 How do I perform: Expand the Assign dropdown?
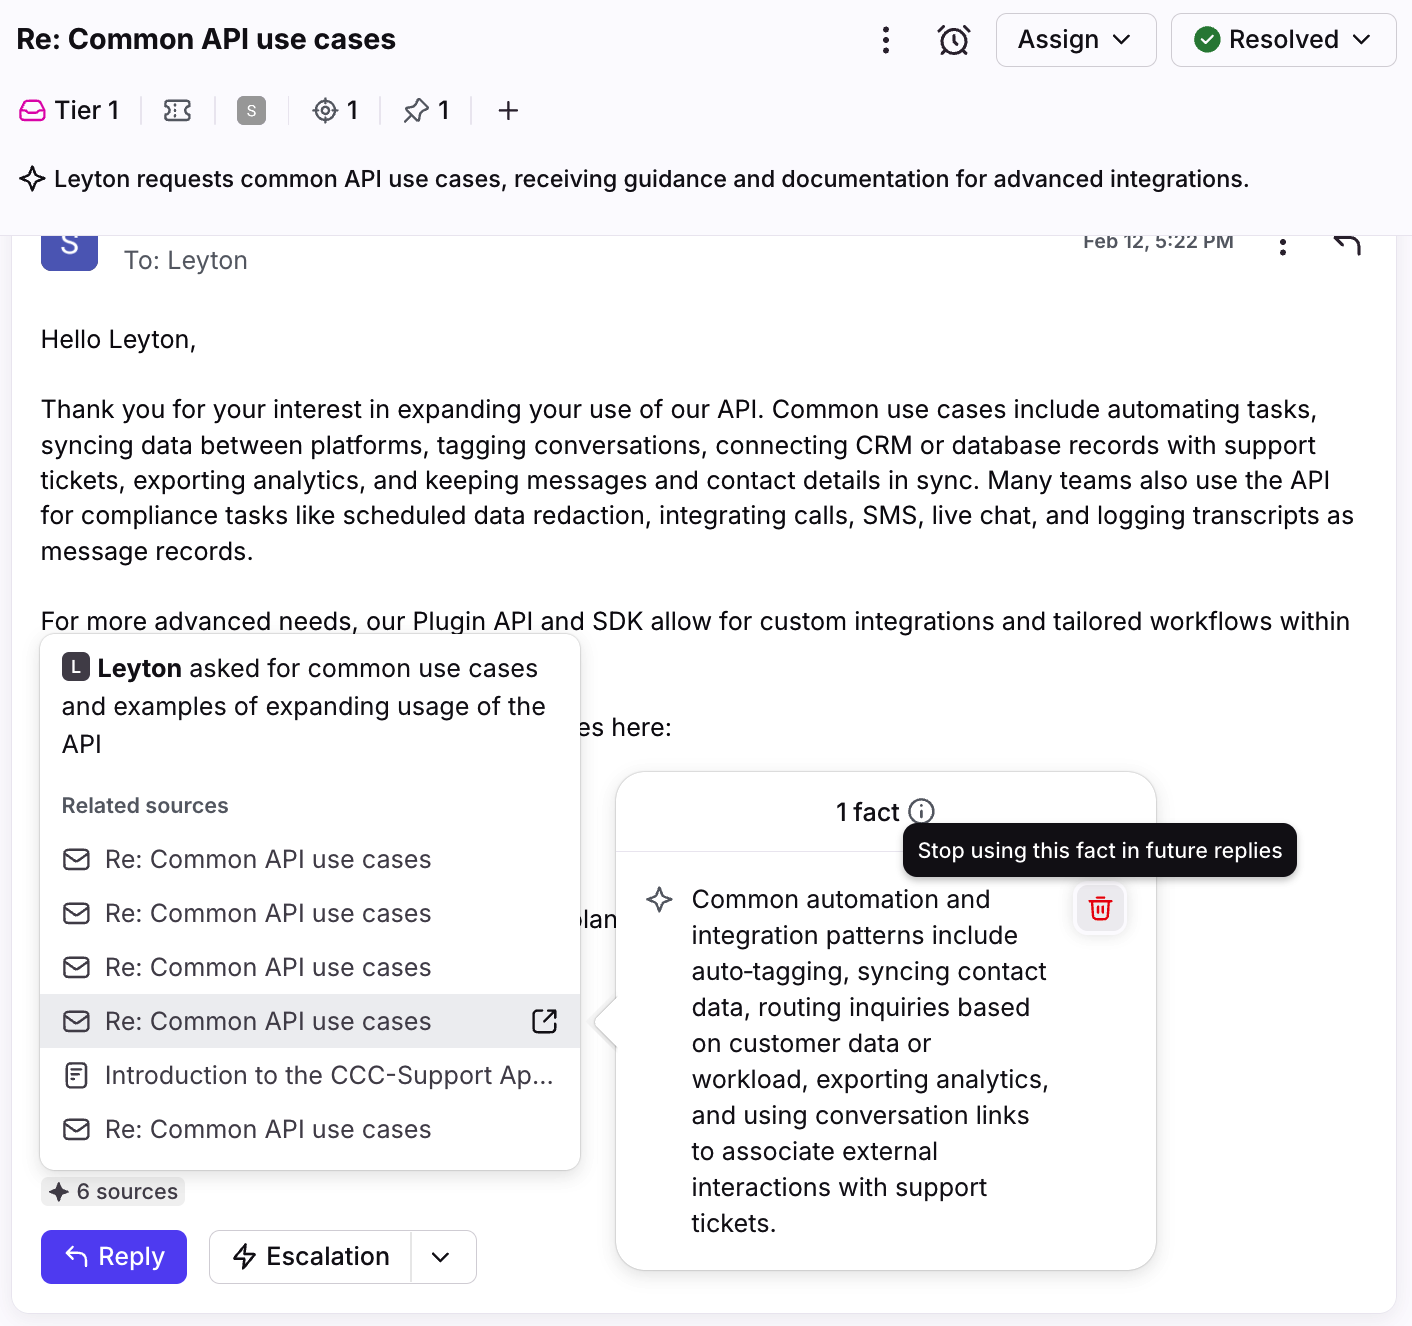click(x=1075, y=40)
